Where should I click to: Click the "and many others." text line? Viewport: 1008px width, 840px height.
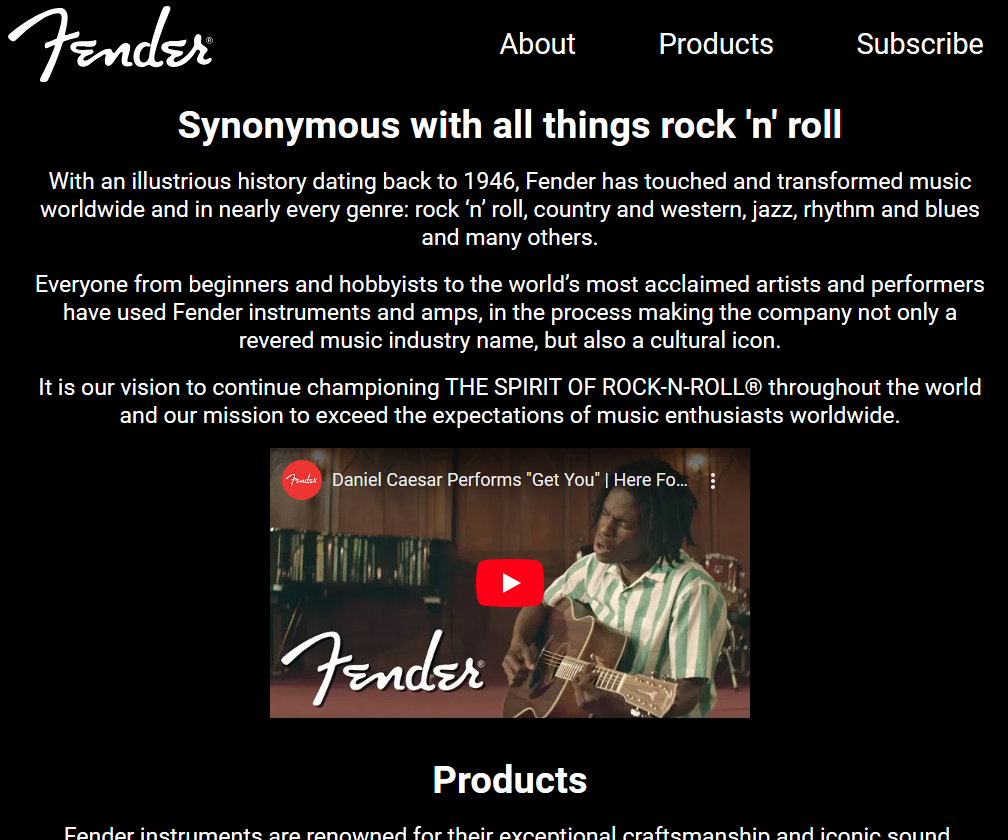[510, 238]
